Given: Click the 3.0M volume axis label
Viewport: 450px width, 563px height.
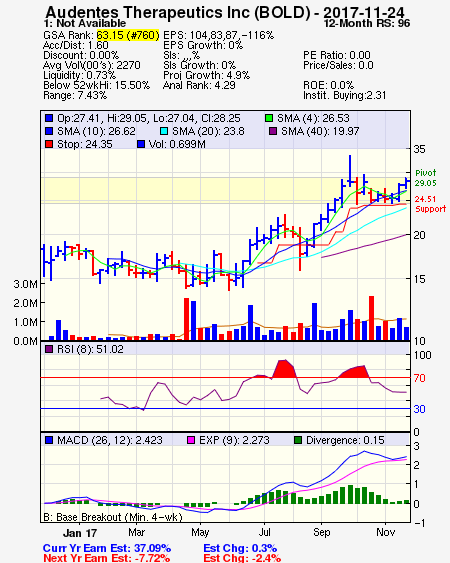Looking at the screenshot, I should coord(25,284).
